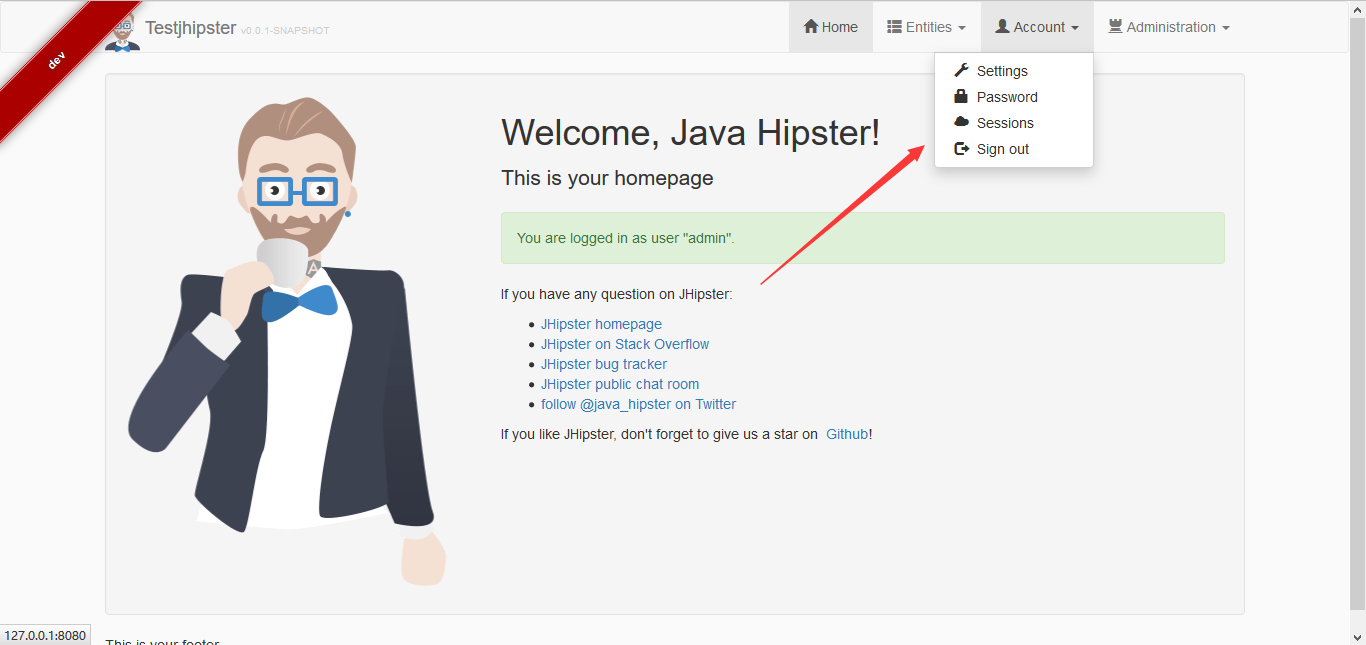The height and width of the screenshot is (645, 1366).
Task: Click the hipster character illustration
Action: click(x=287, y=340)
